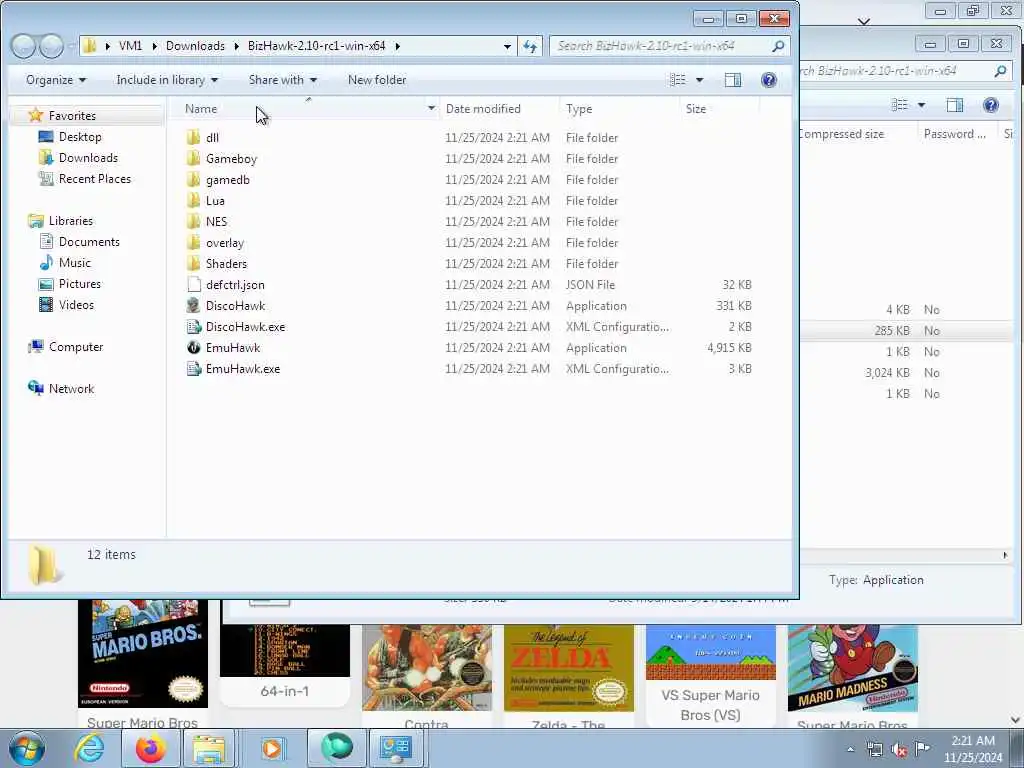Open Downloads in the Favorites list
This screenshot has height=768, width=1024.
pyautogui.click(x=88, y=157)
